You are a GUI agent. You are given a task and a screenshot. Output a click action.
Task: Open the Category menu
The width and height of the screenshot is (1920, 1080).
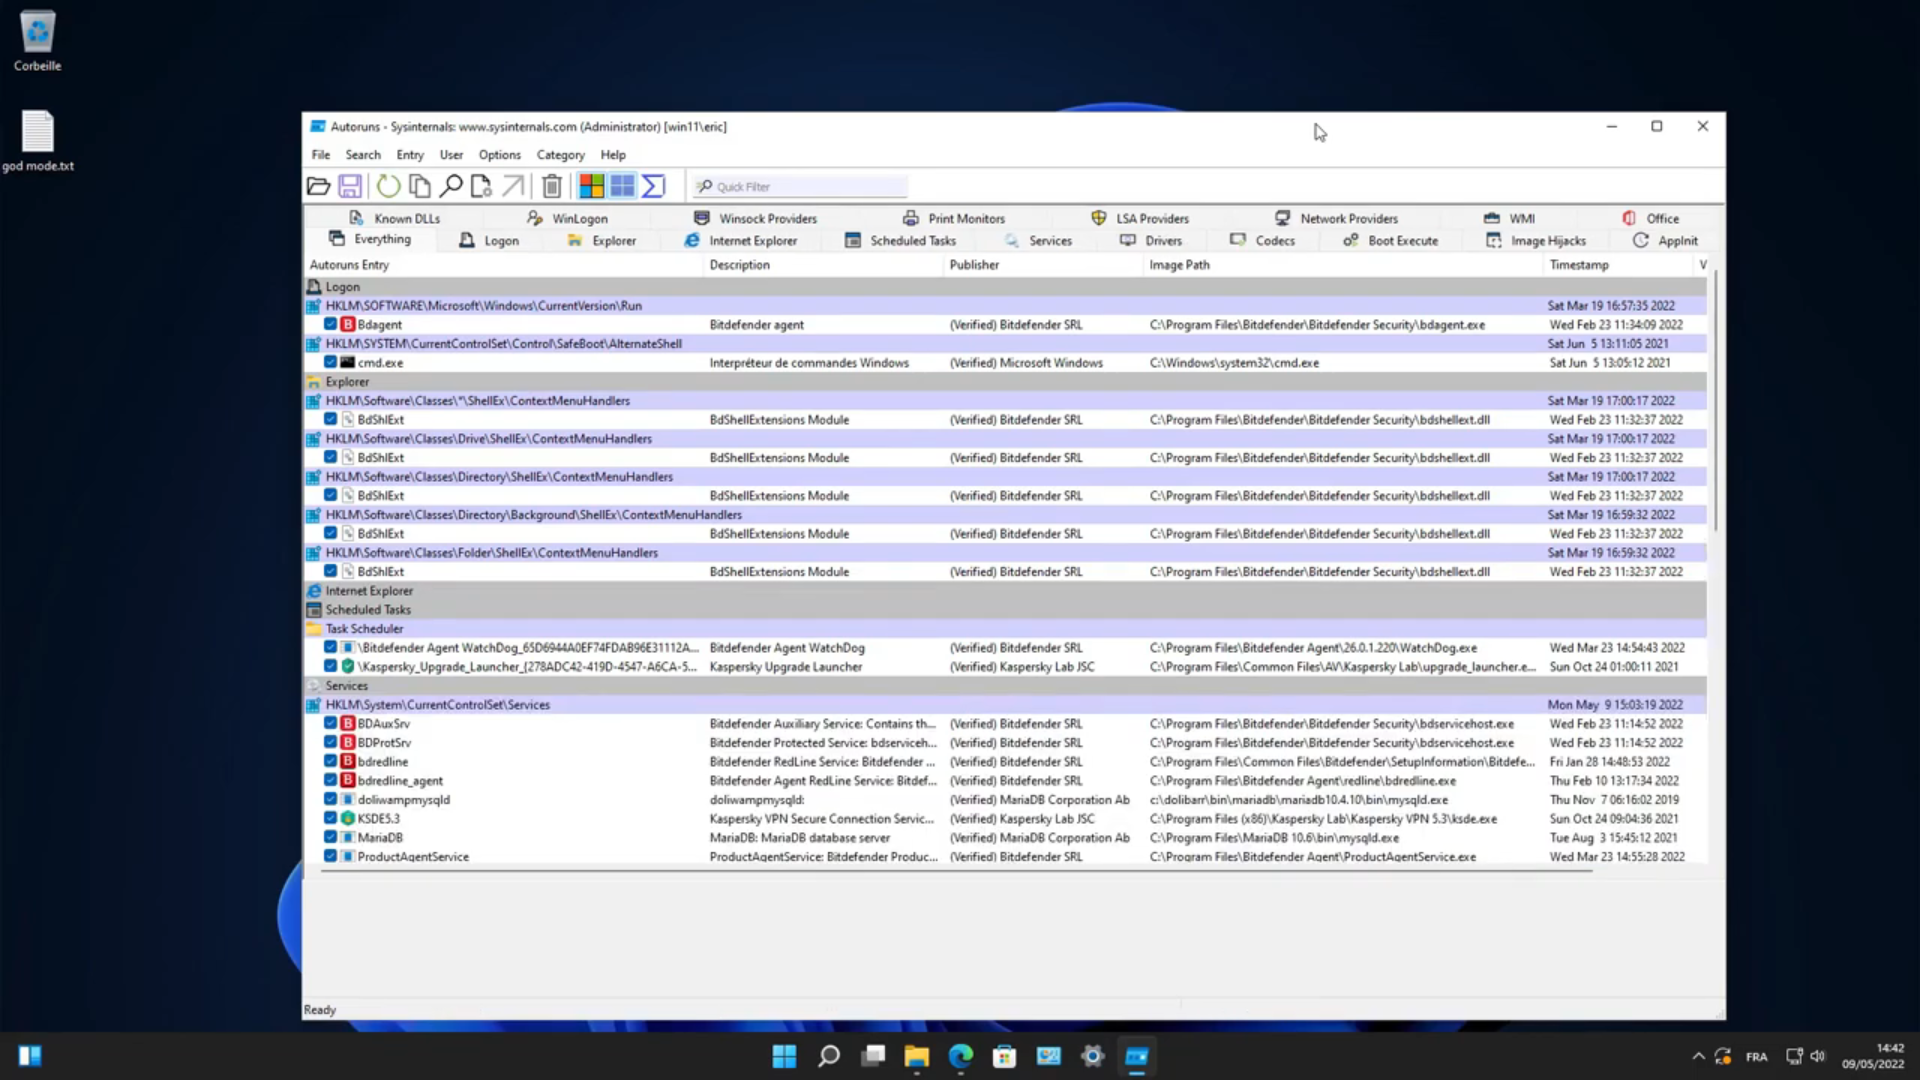[560, 155]
